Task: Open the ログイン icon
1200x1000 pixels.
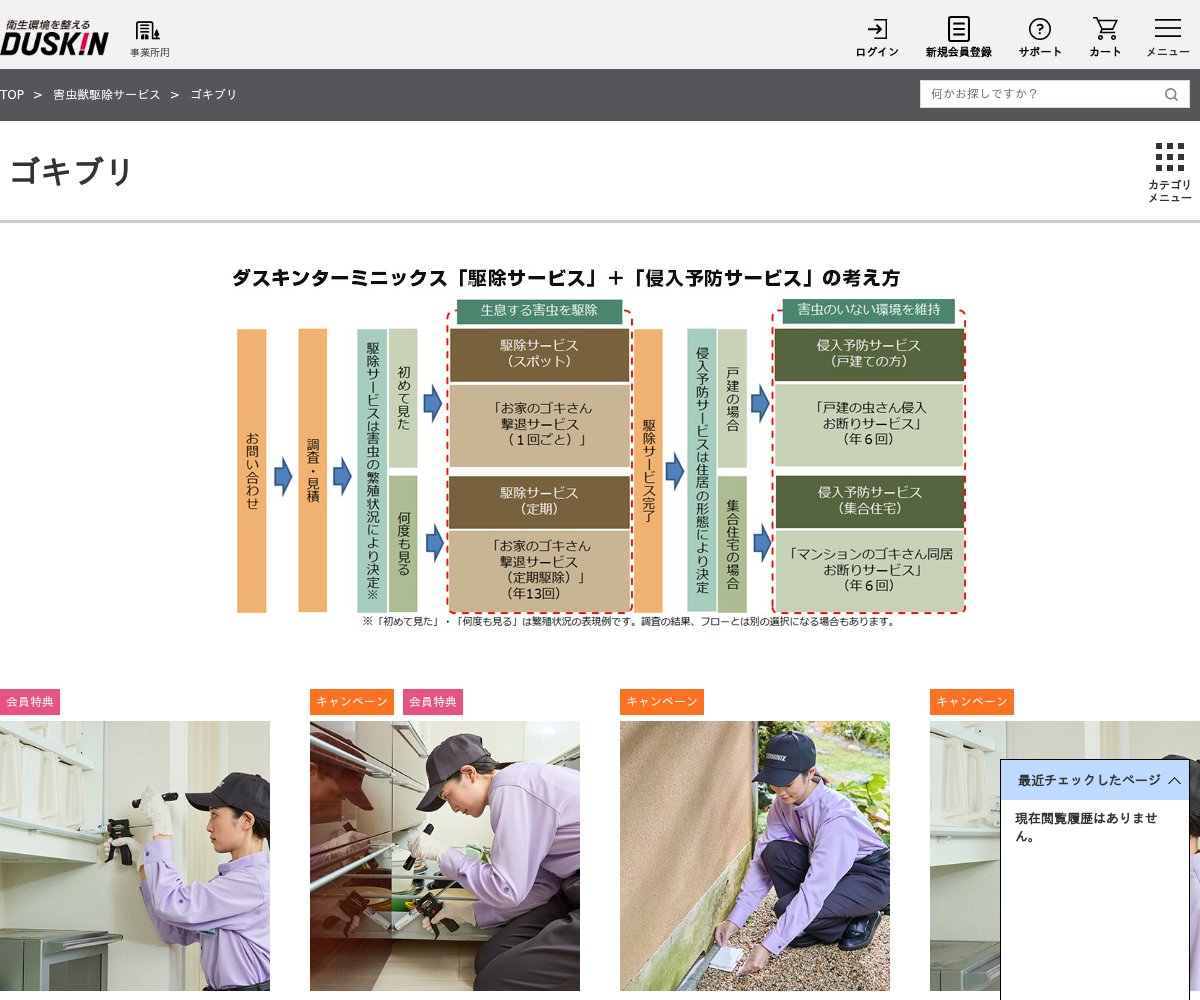Action: (x=875, y=37)
